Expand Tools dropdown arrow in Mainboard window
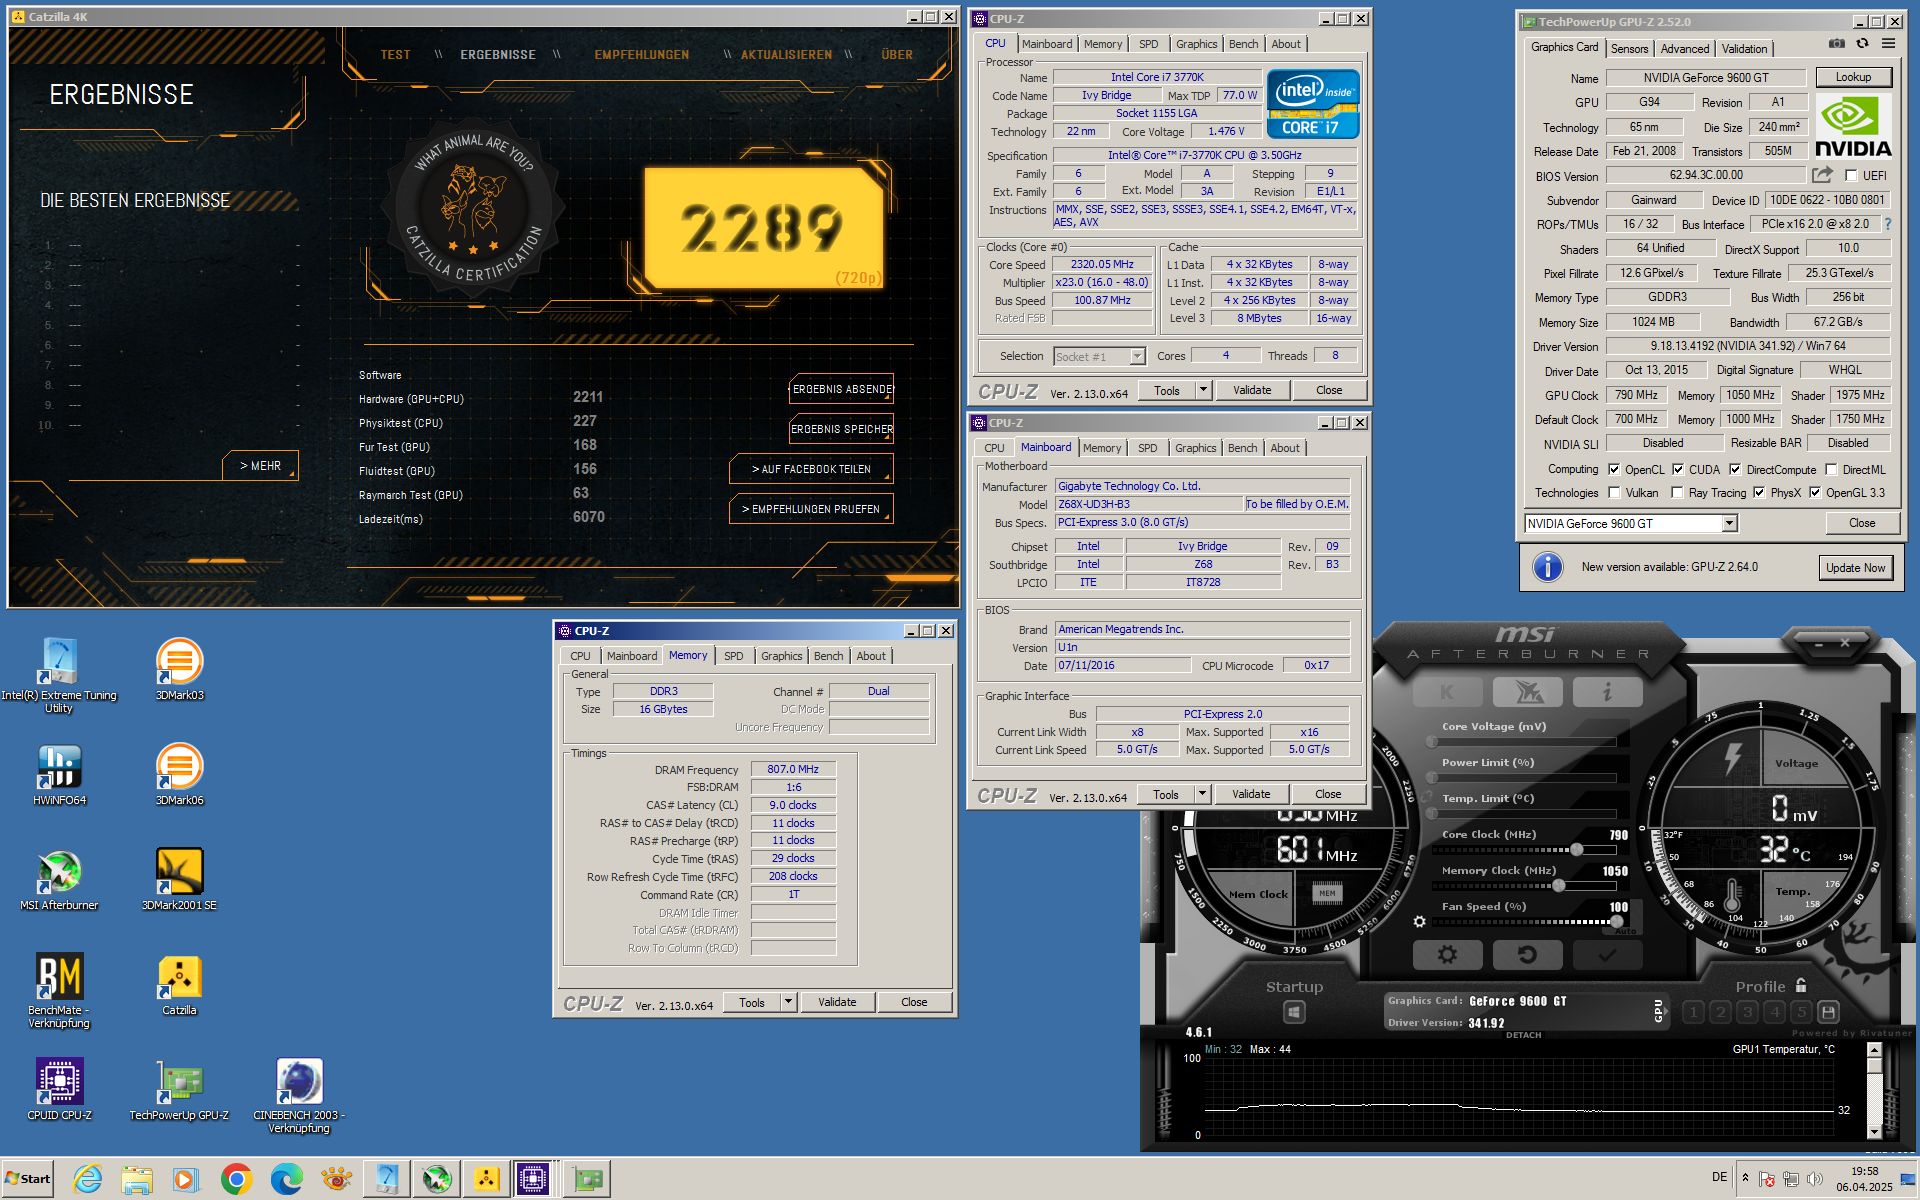The image size is (1920, 1200). click(1202, 794)
